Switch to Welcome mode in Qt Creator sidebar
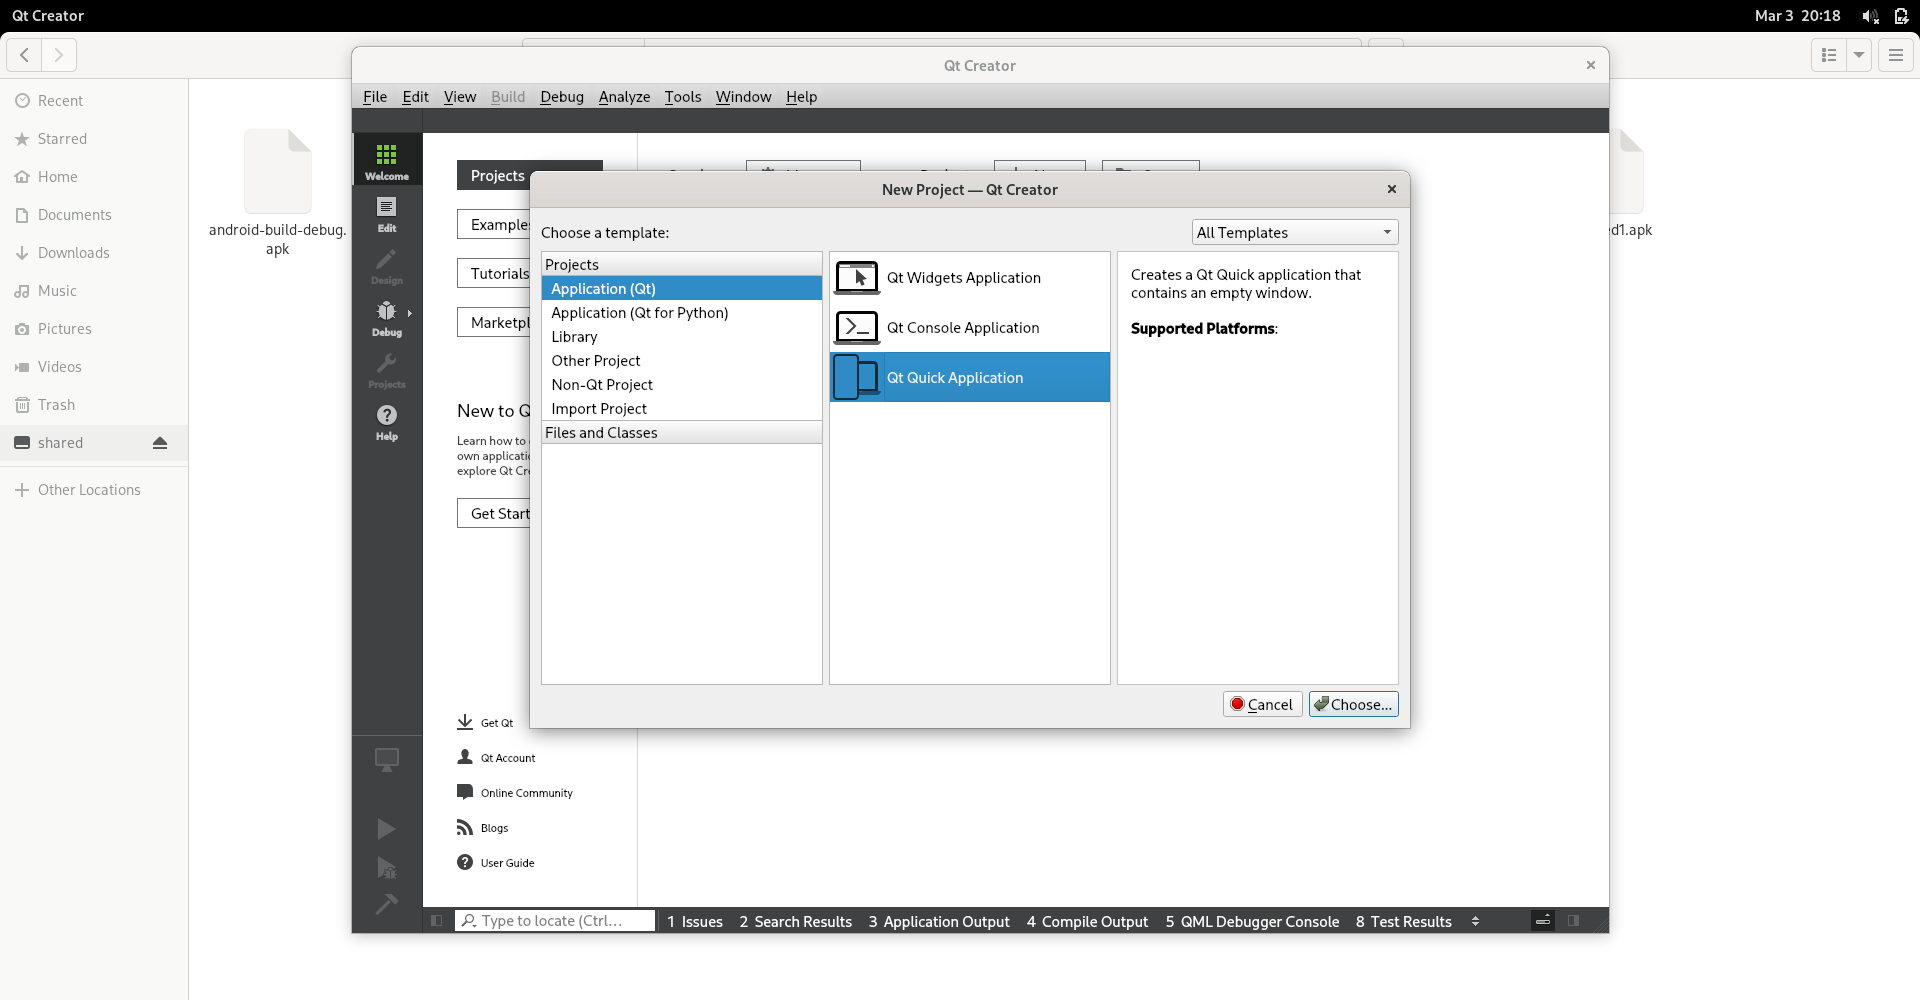 [387, 160]
